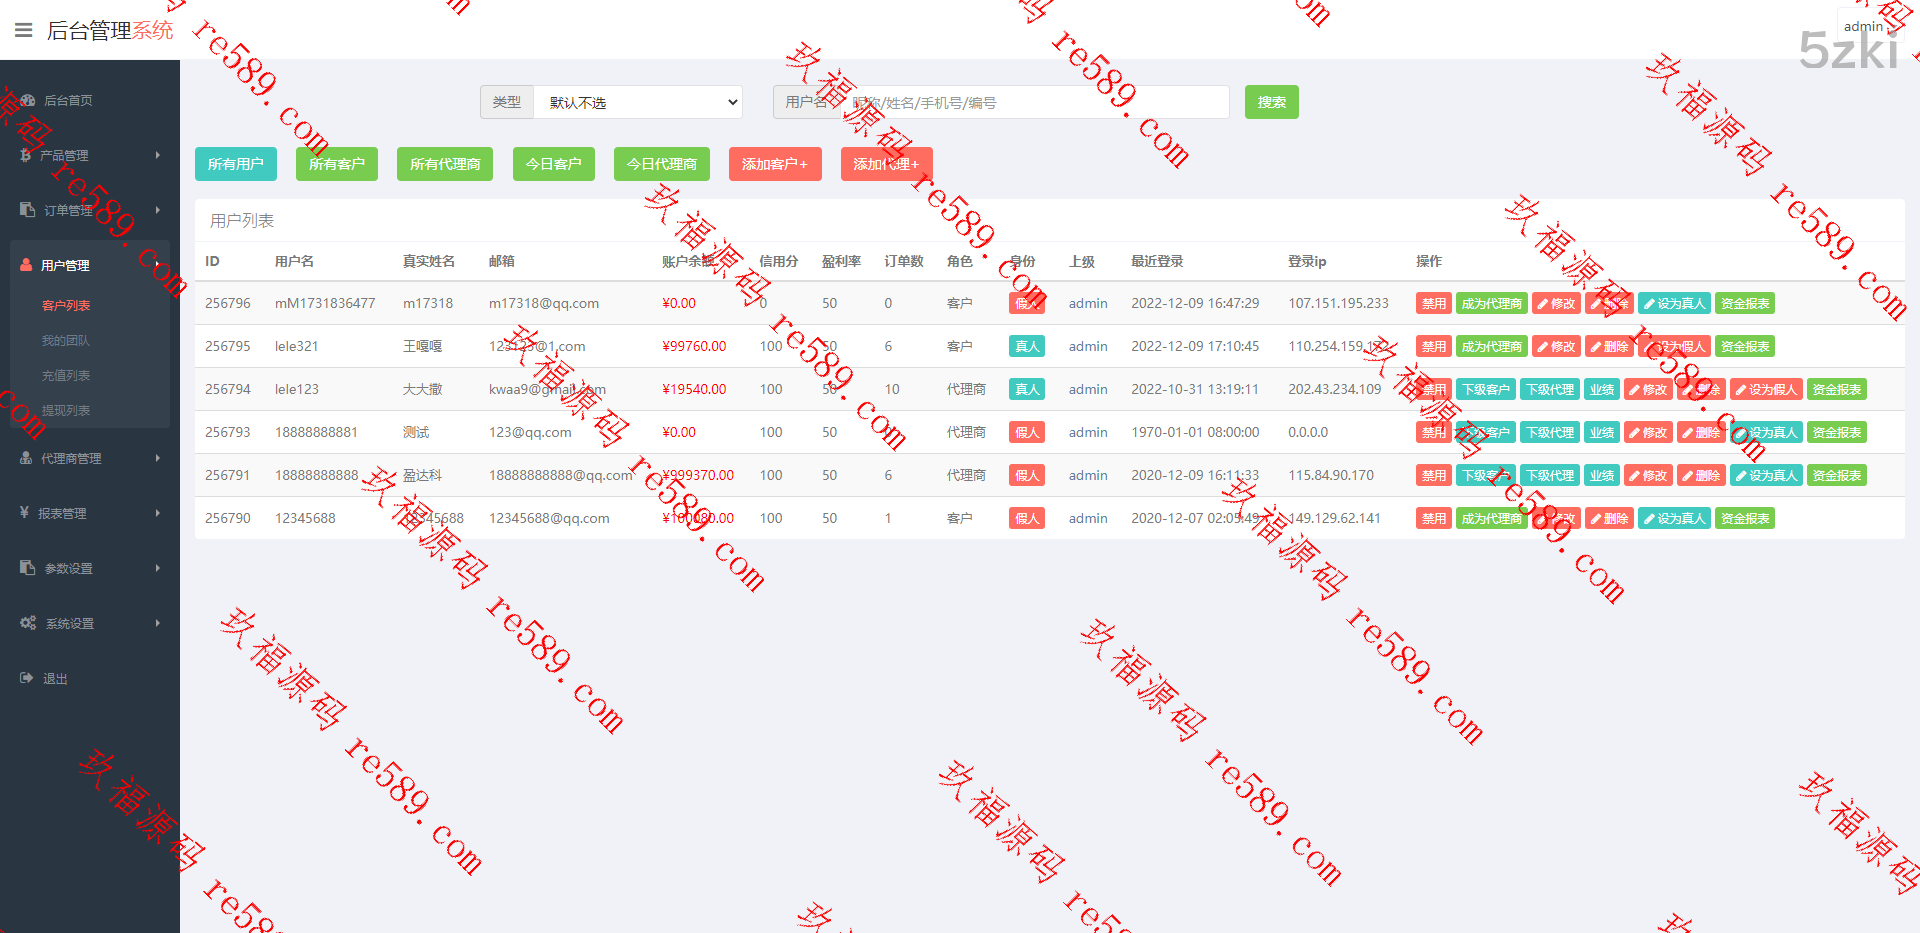The width and height of the screenshot is (1920, 933).
Task: Click the 代理商管理 group icon
Action: (x=27, y=458)
